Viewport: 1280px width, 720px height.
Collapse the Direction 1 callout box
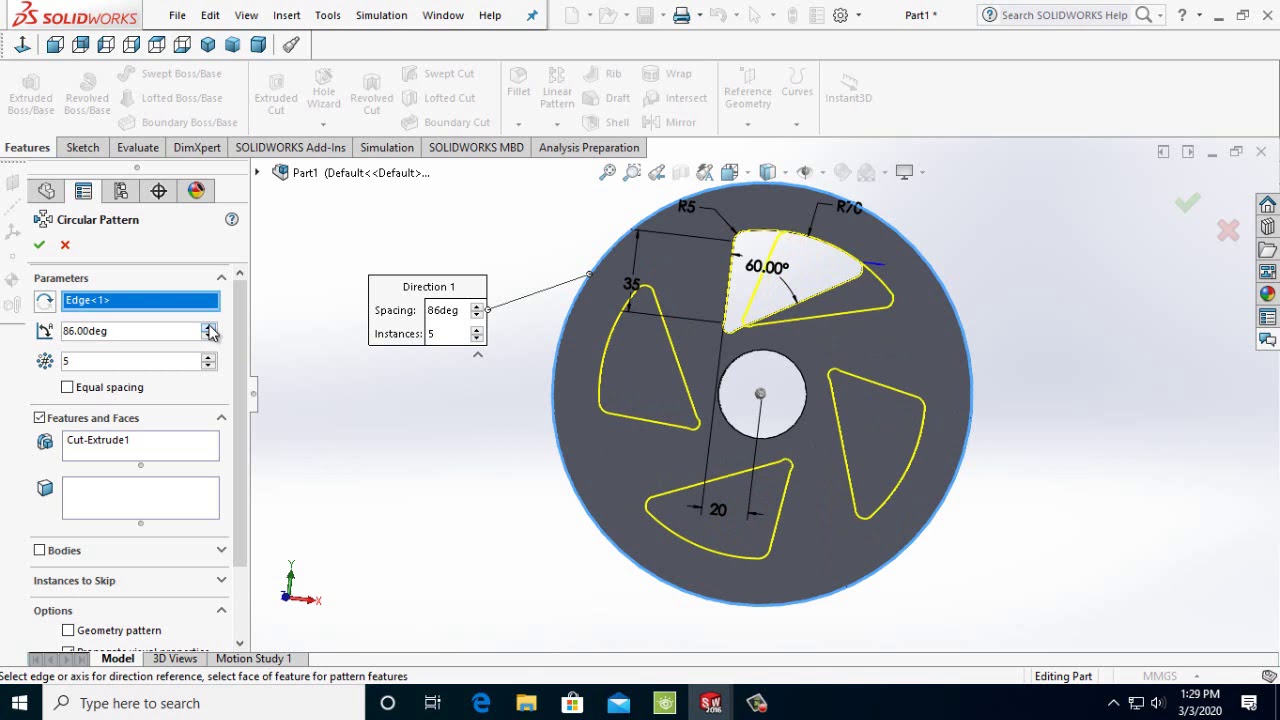(478, 354)
